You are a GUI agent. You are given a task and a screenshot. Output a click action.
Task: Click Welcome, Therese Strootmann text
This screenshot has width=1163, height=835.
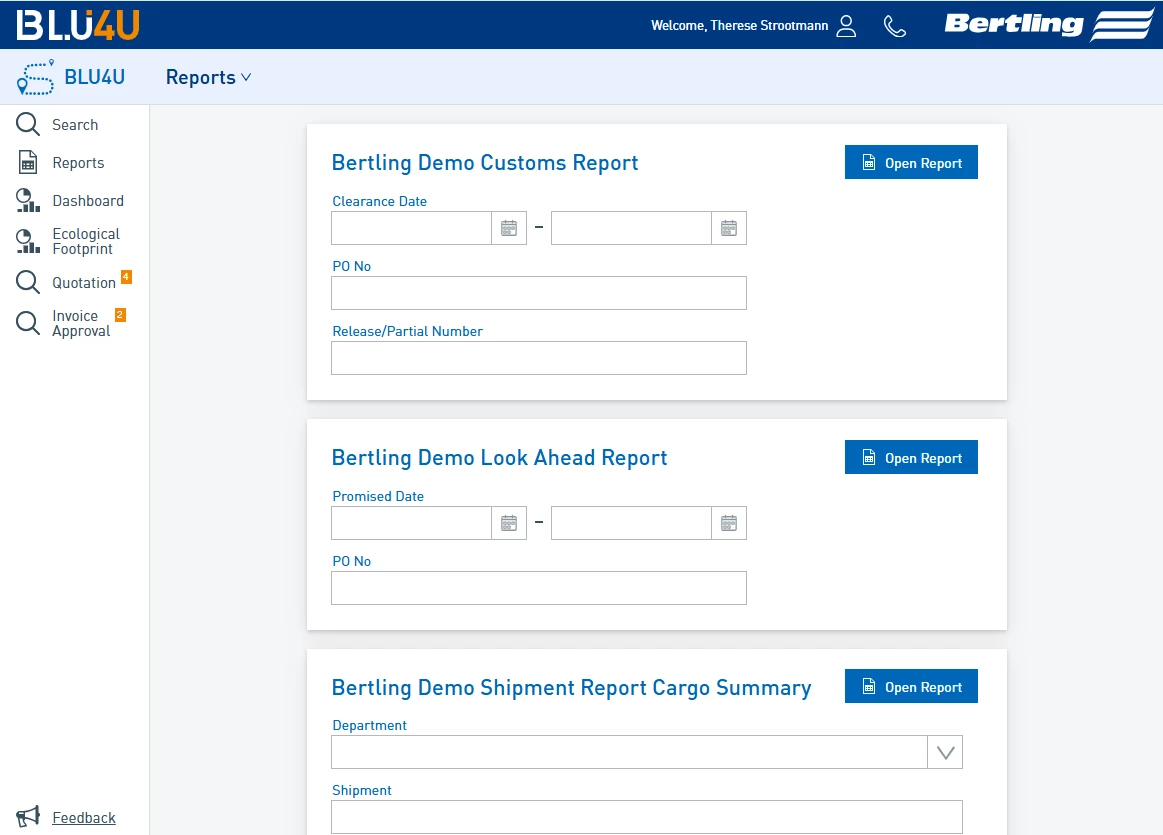[x=739, y=26]
